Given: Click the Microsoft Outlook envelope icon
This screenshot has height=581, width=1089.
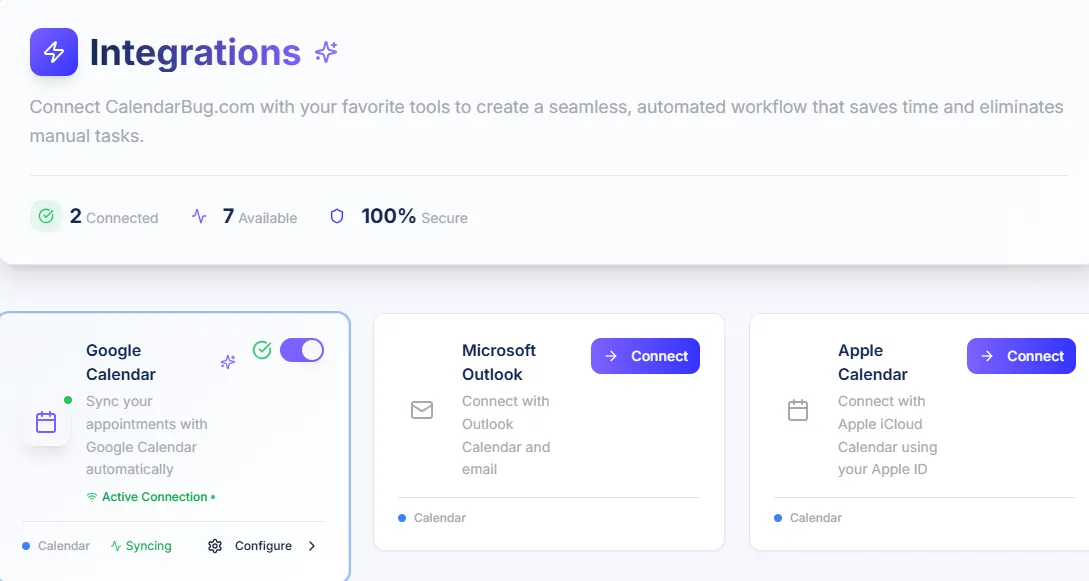Looking at the screenshot, I should [x=422, y=410].
